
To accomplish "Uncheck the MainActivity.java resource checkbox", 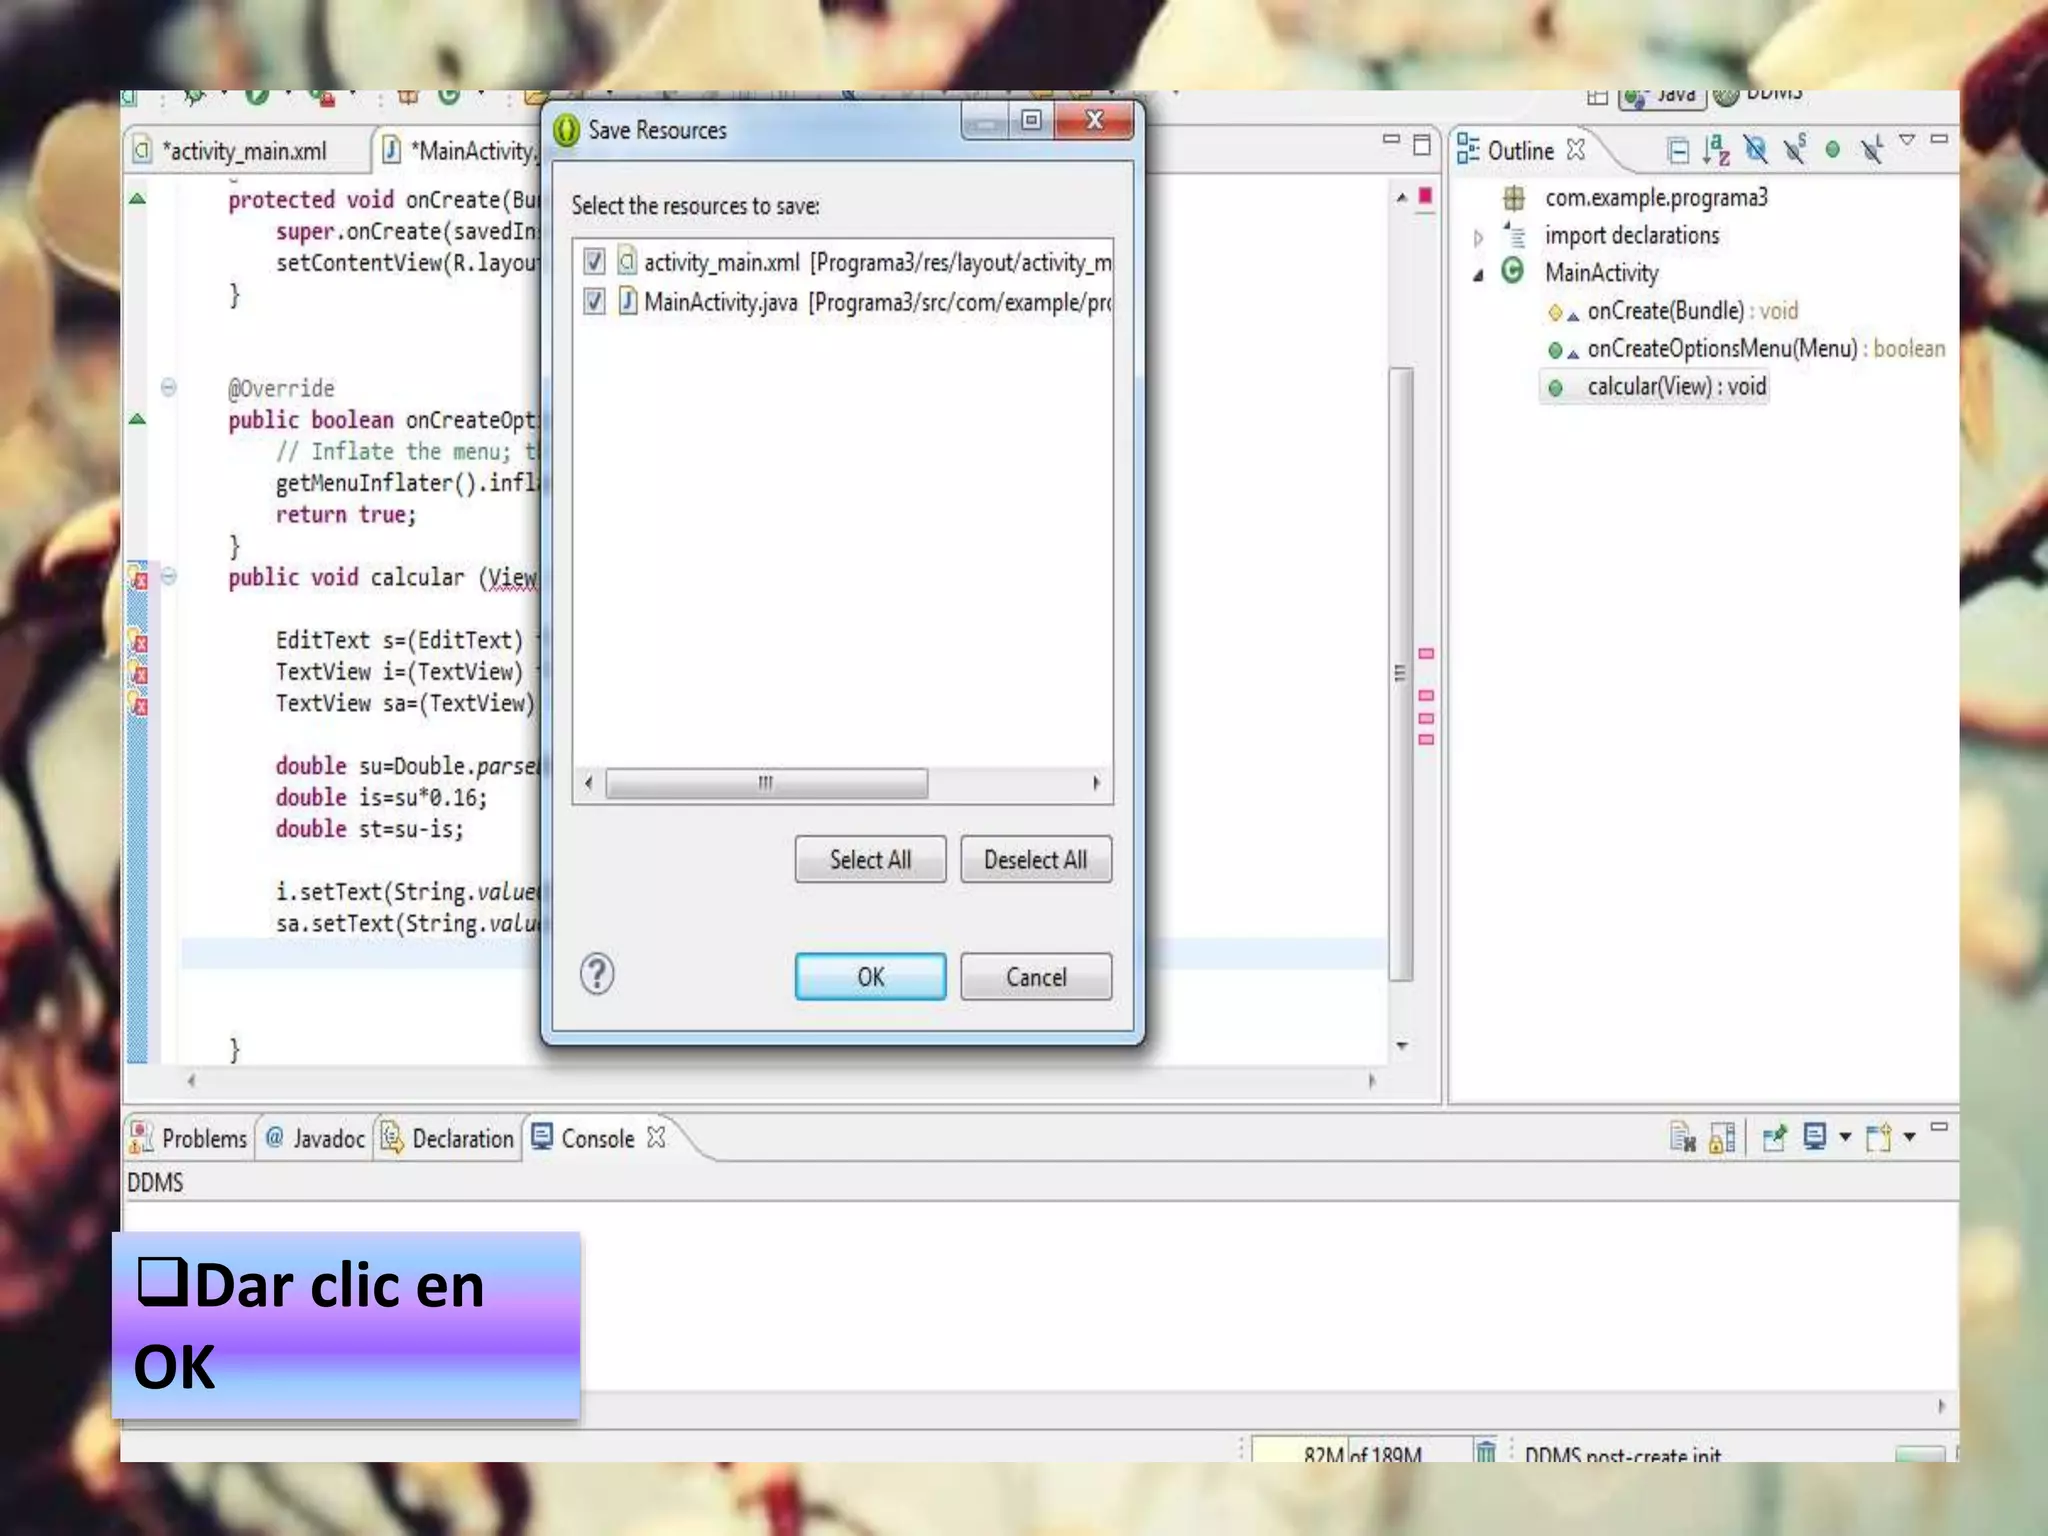I will [594, 301].
